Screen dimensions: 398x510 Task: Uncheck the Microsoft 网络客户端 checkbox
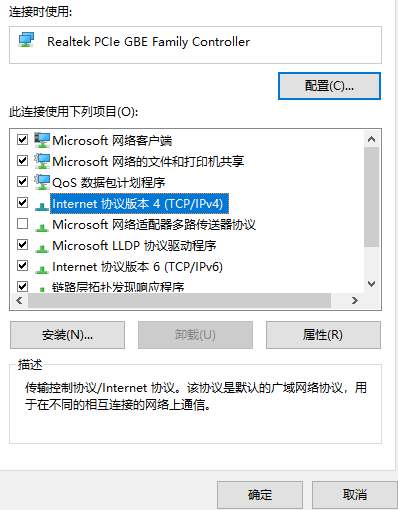tap(22, 139)
